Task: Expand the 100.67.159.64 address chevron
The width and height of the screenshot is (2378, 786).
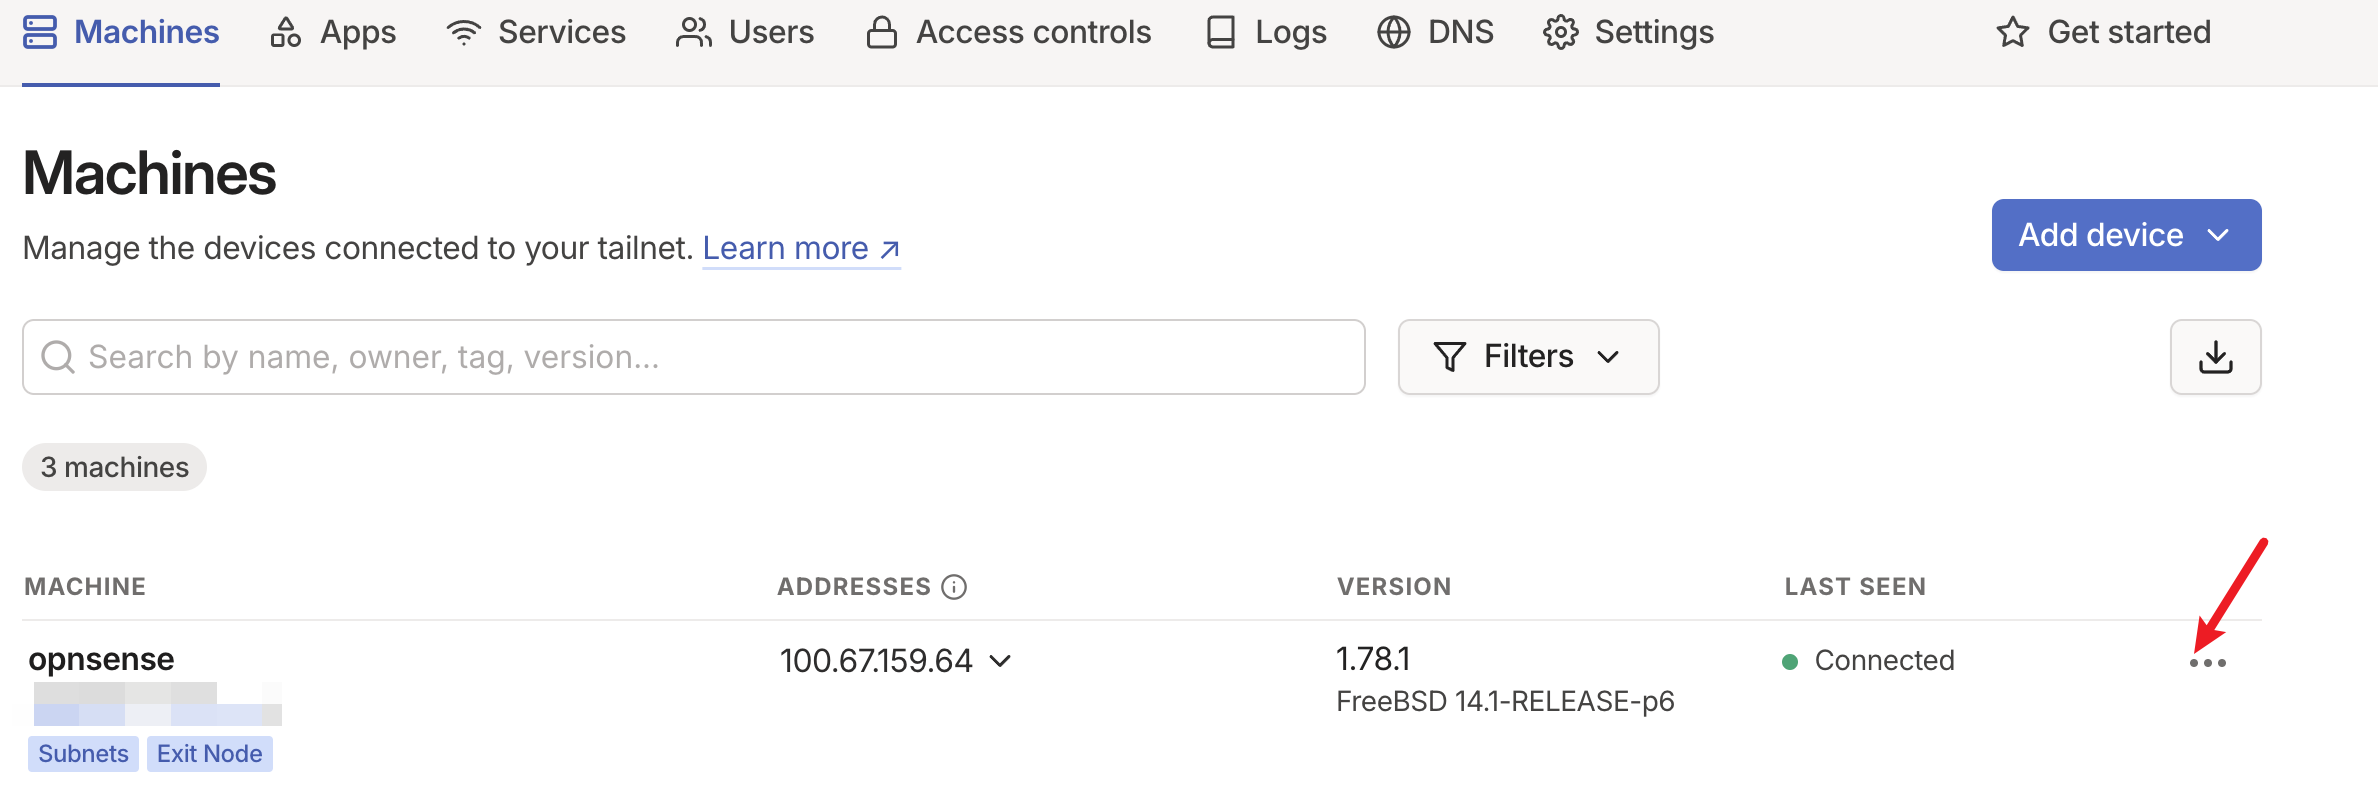Action: pyautogui.click(x=1000, y=661)
